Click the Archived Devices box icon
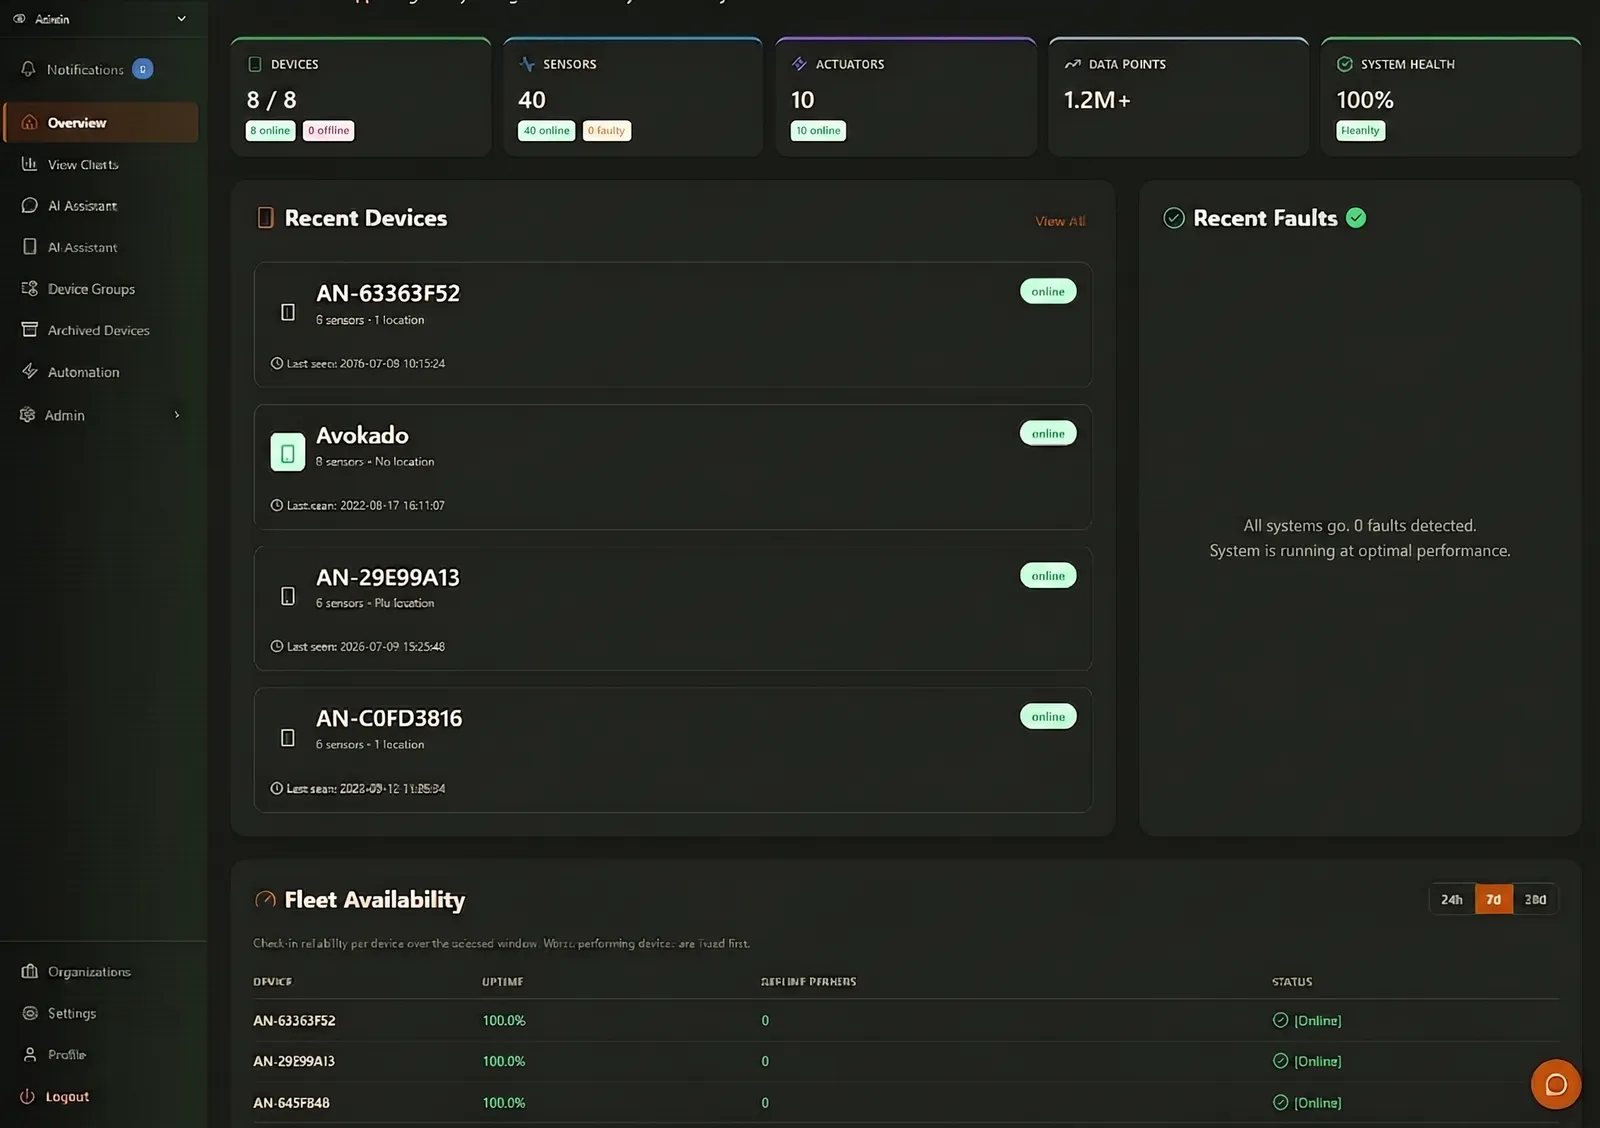This screenshot has width=1600, height=1128. 29,329
